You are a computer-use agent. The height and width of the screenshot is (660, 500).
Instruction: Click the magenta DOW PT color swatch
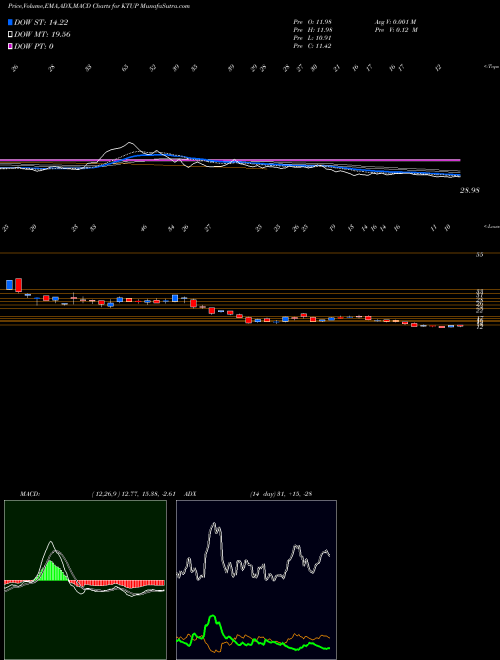click(x=10, y=46)
